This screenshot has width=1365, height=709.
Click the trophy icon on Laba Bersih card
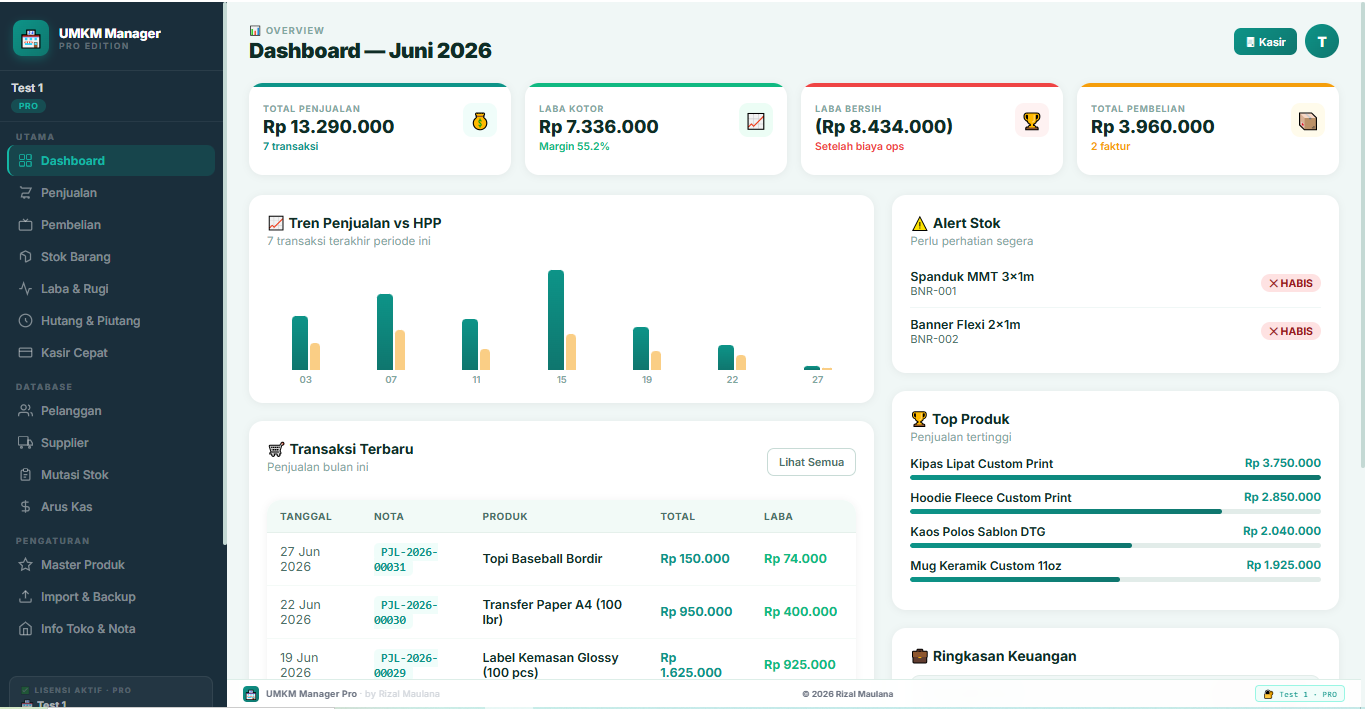[x=1032, y=121]
